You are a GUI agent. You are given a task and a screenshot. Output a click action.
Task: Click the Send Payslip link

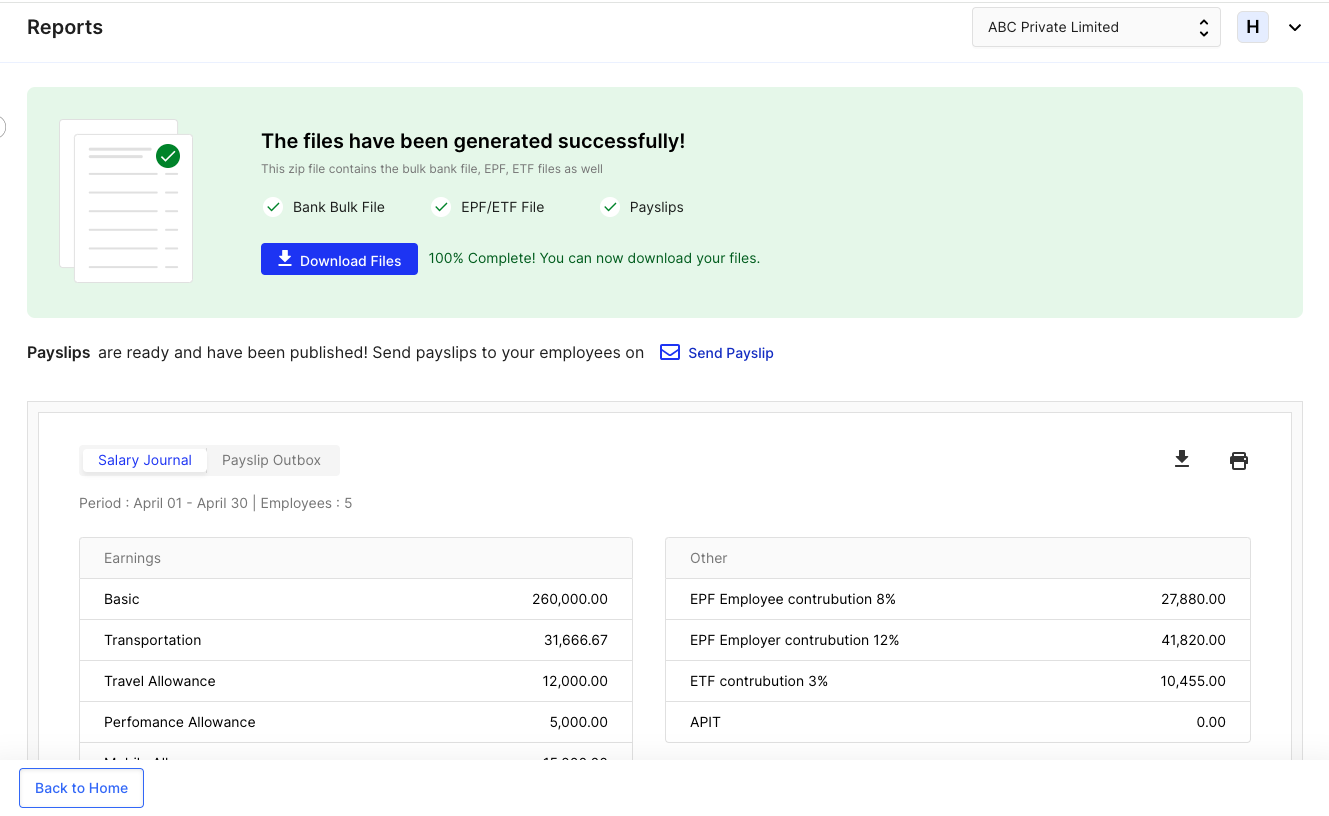point(731,353)
